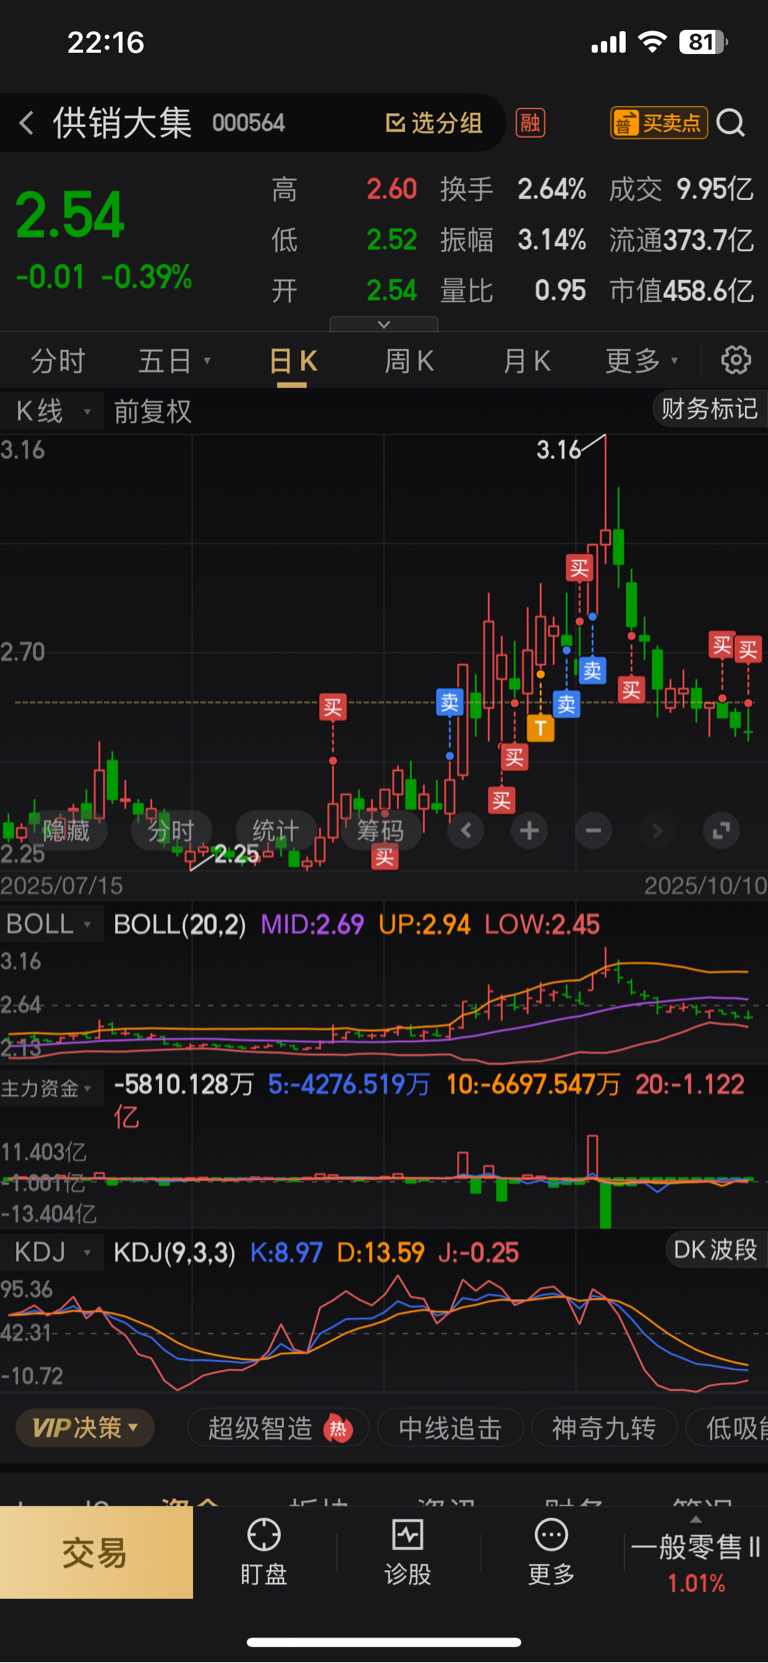The image size is (768, 1663).
Task: Toggle the 财务标记 financial markers
Action: click(709, 409)
